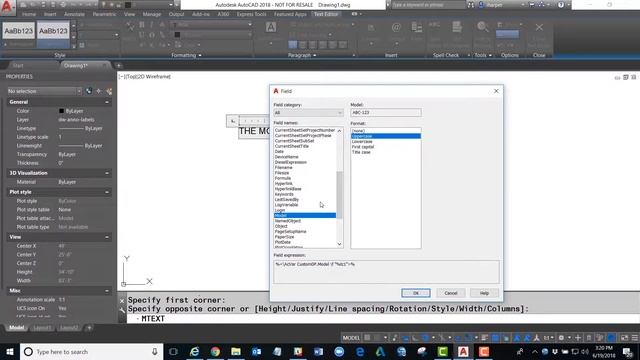Select Lowercase in the Format list

tap(362, 141)
